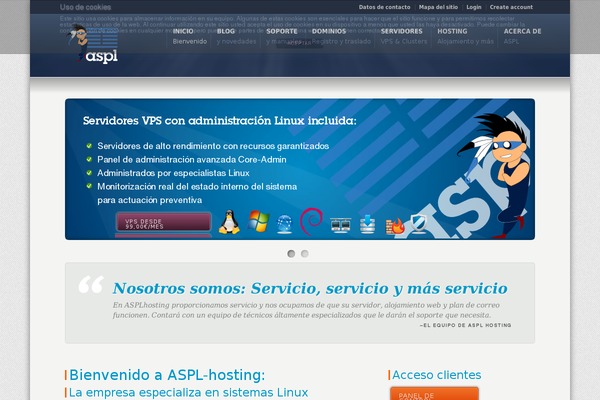Click 'Nosotros somos: Servicio' quote heading
600x400 pixels.
(x=310, y=288)
